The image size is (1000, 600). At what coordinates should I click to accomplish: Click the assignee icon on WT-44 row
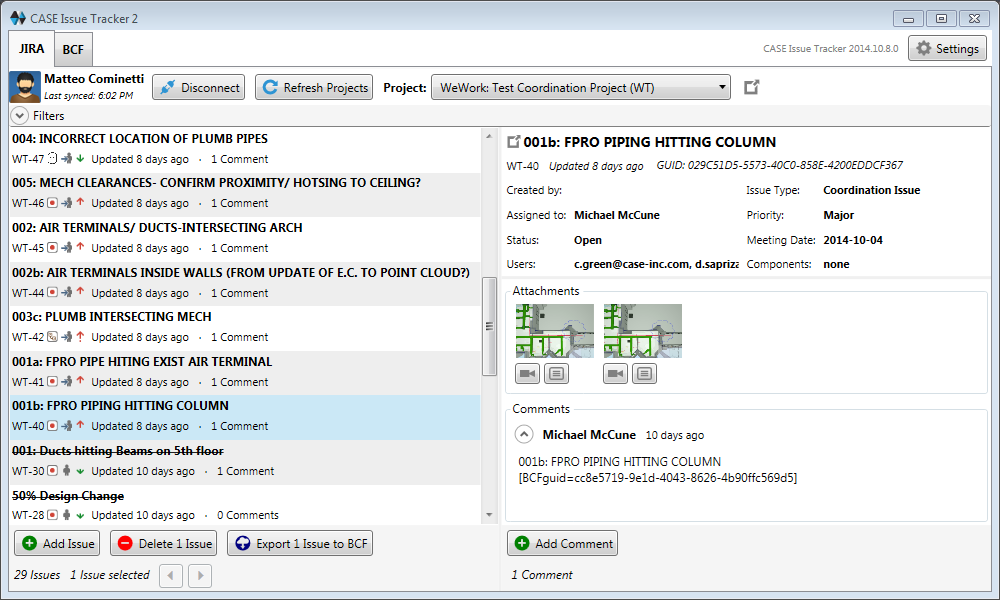point(66,292)
